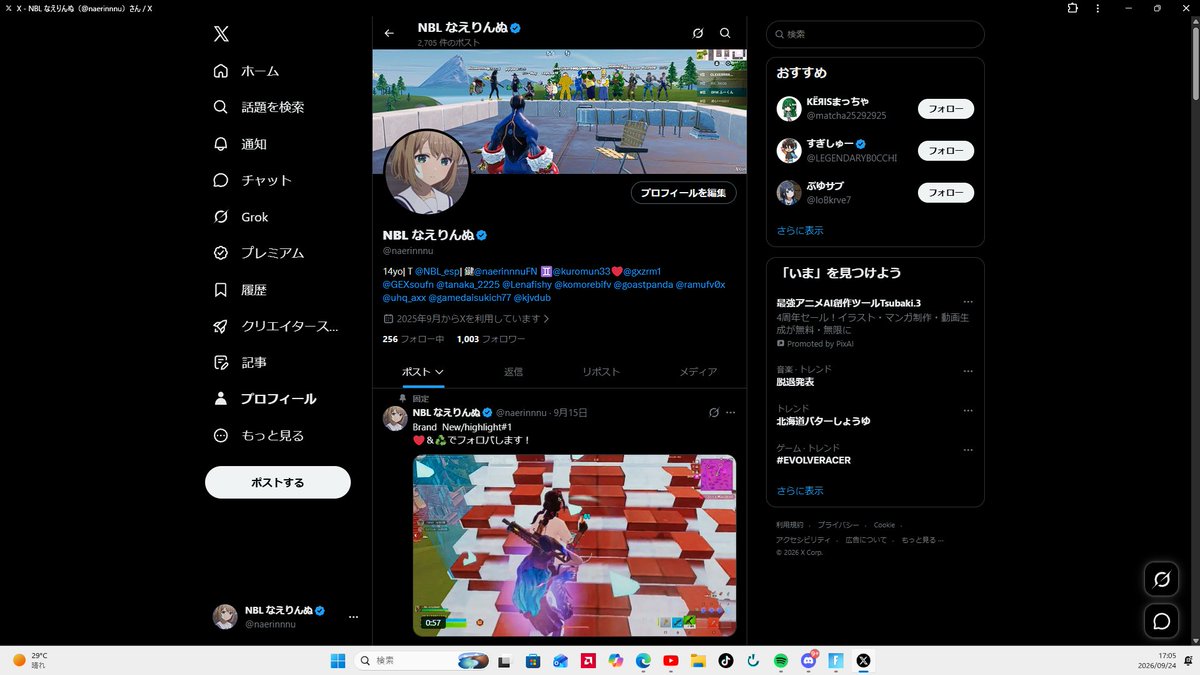Click さらに表示 under おすすめ
This screenshot has height=675, width=1200.
click(x=800, y=230)
